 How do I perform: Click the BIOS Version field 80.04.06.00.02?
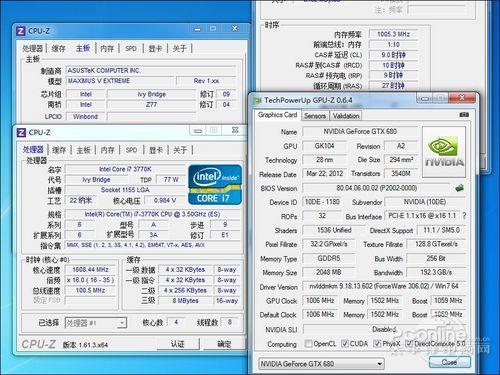click(377, 188)
